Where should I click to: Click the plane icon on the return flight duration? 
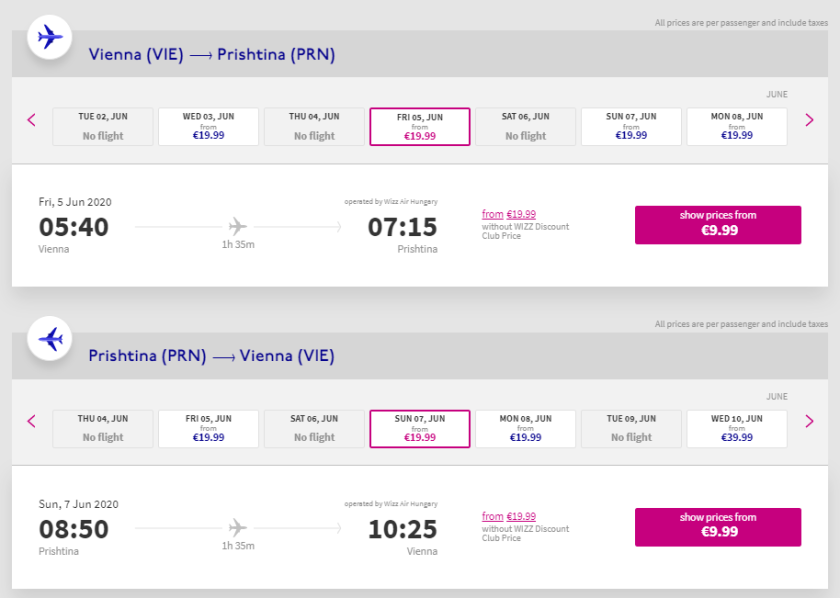tap(237, 527)
